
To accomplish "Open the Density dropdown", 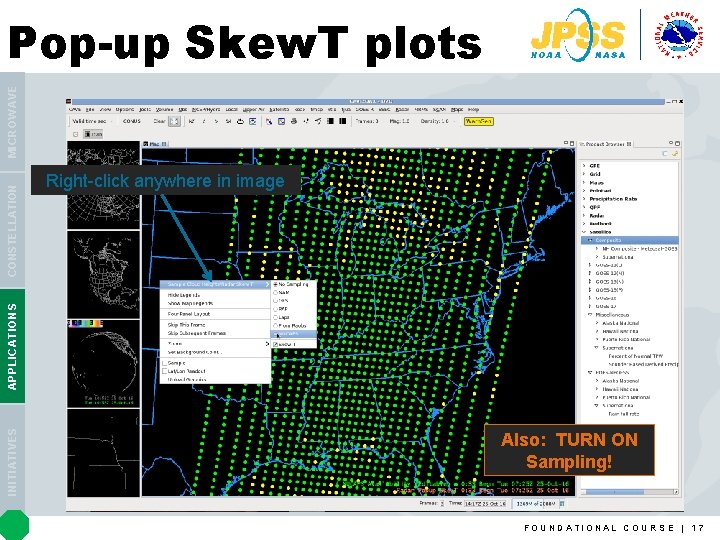I will (437, 121).
